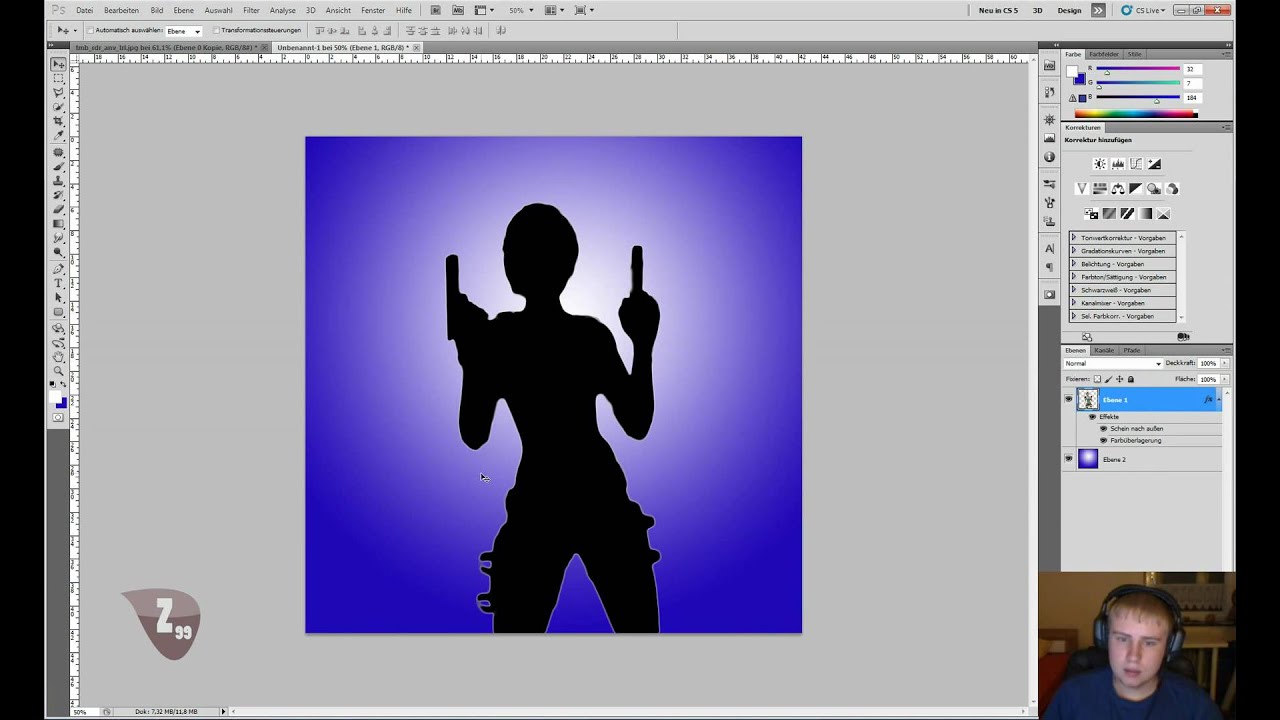Click the Deckkraft opacity field
Screen dimensions: 1280x720
click(1207, 363)
